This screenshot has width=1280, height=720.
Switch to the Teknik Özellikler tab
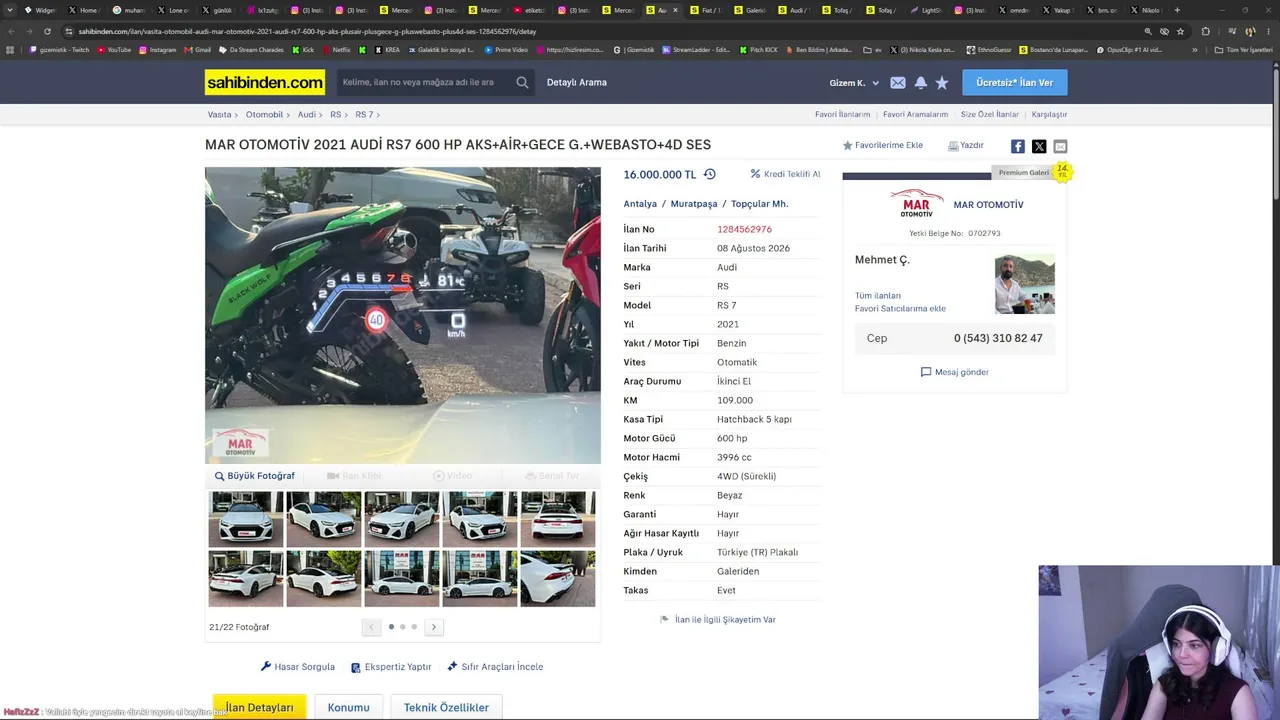tap(446, 707)
